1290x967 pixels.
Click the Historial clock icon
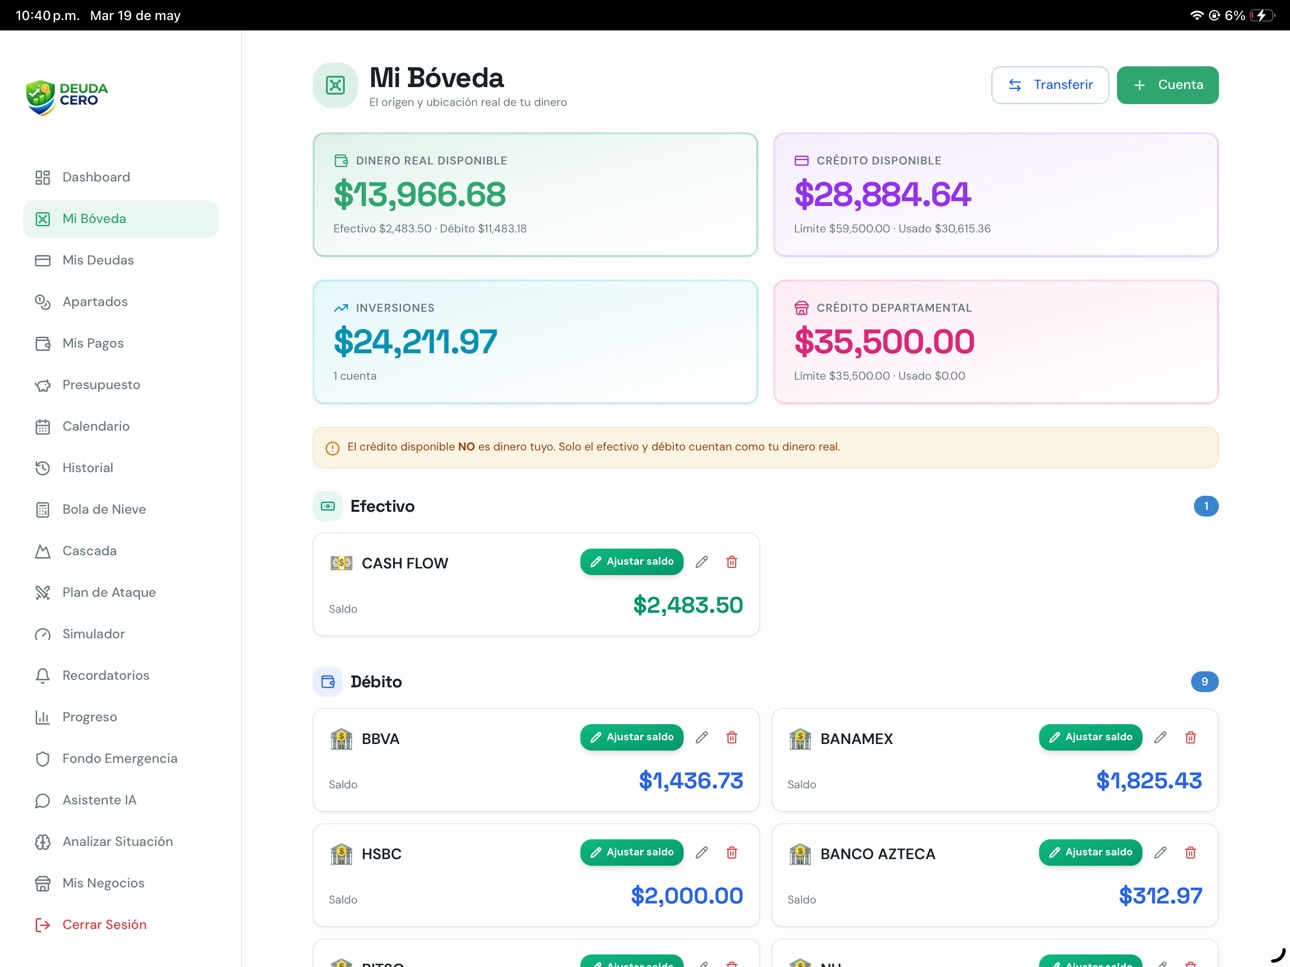click(x=42, y=468)
